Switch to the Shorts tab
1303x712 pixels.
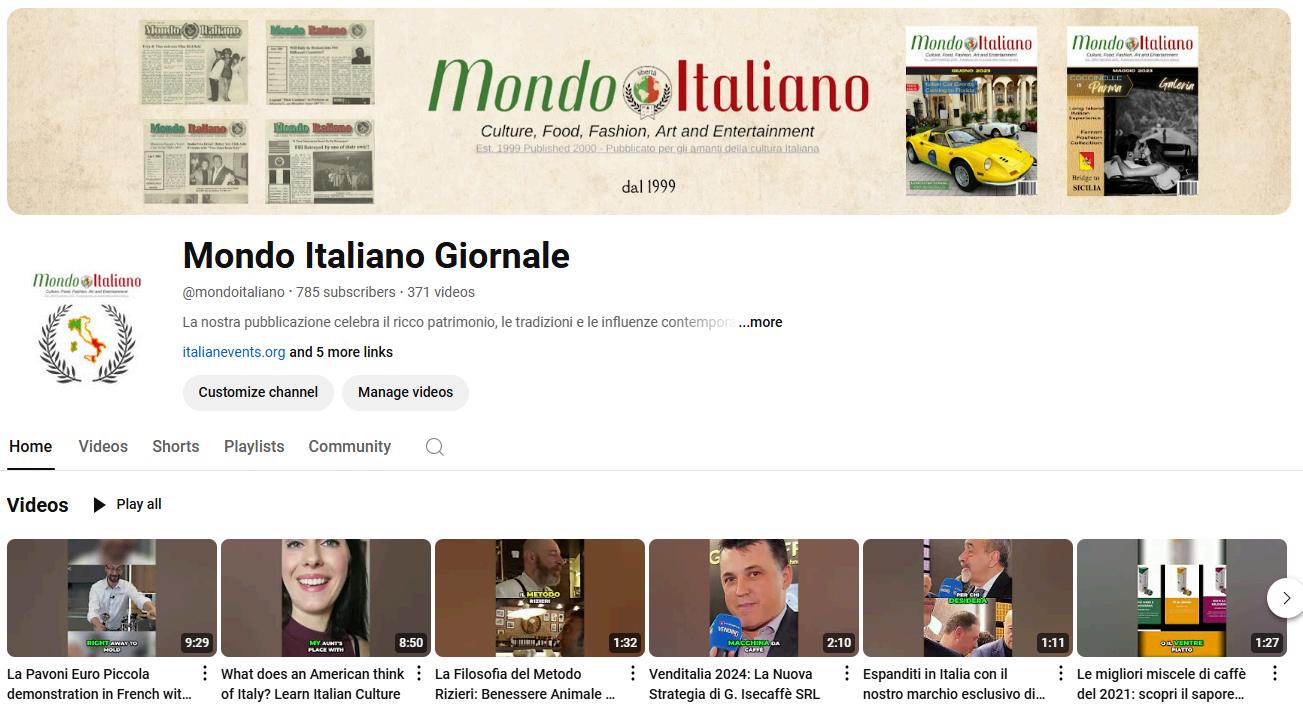click(176, 447)
